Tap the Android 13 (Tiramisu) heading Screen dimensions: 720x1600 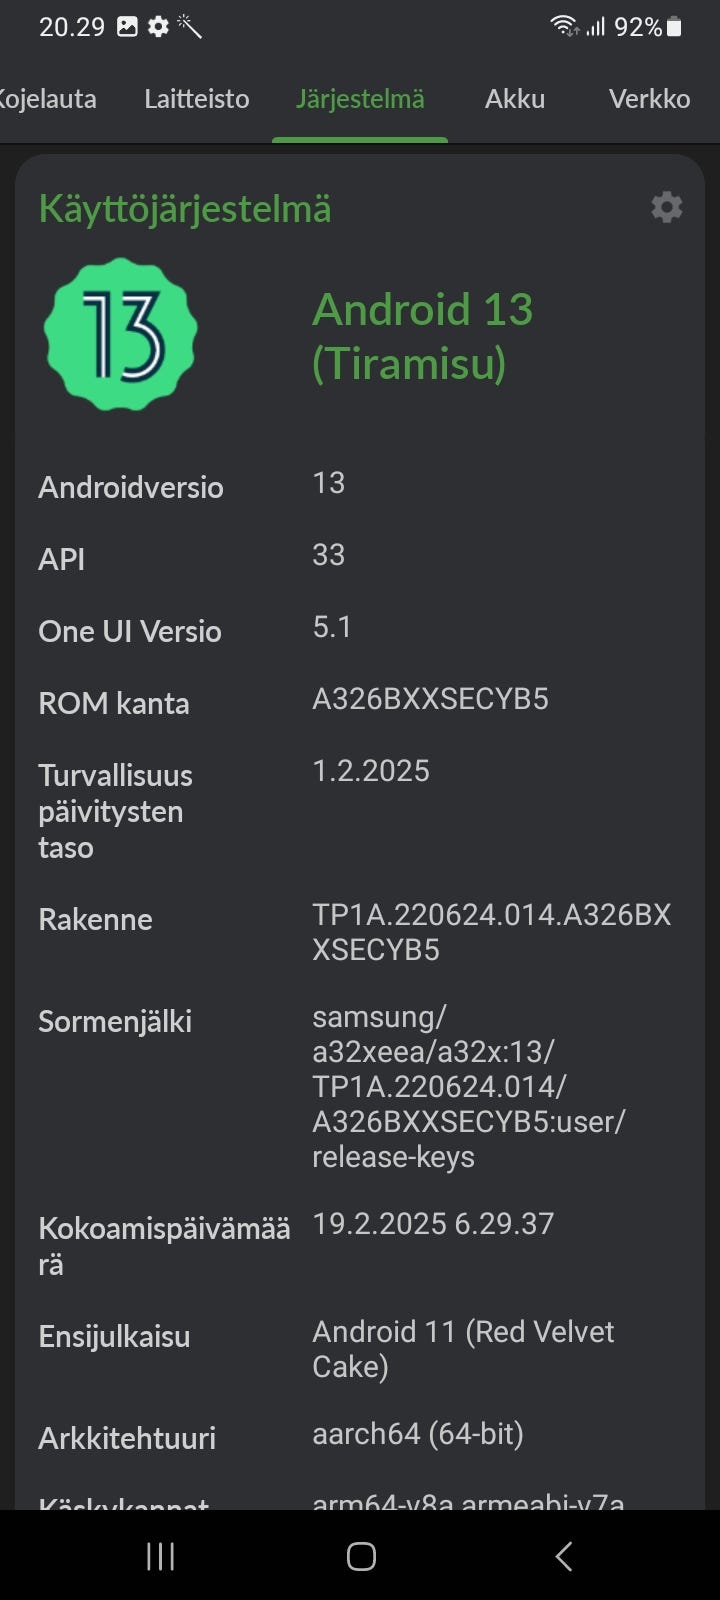click(x=422, y=336)
